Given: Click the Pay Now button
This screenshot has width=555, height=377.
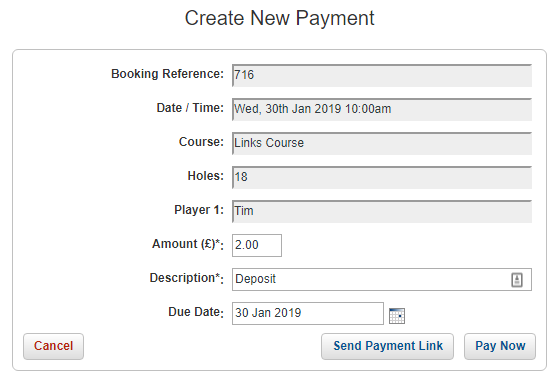Looking at the screenshot, I should pos(500,346).
